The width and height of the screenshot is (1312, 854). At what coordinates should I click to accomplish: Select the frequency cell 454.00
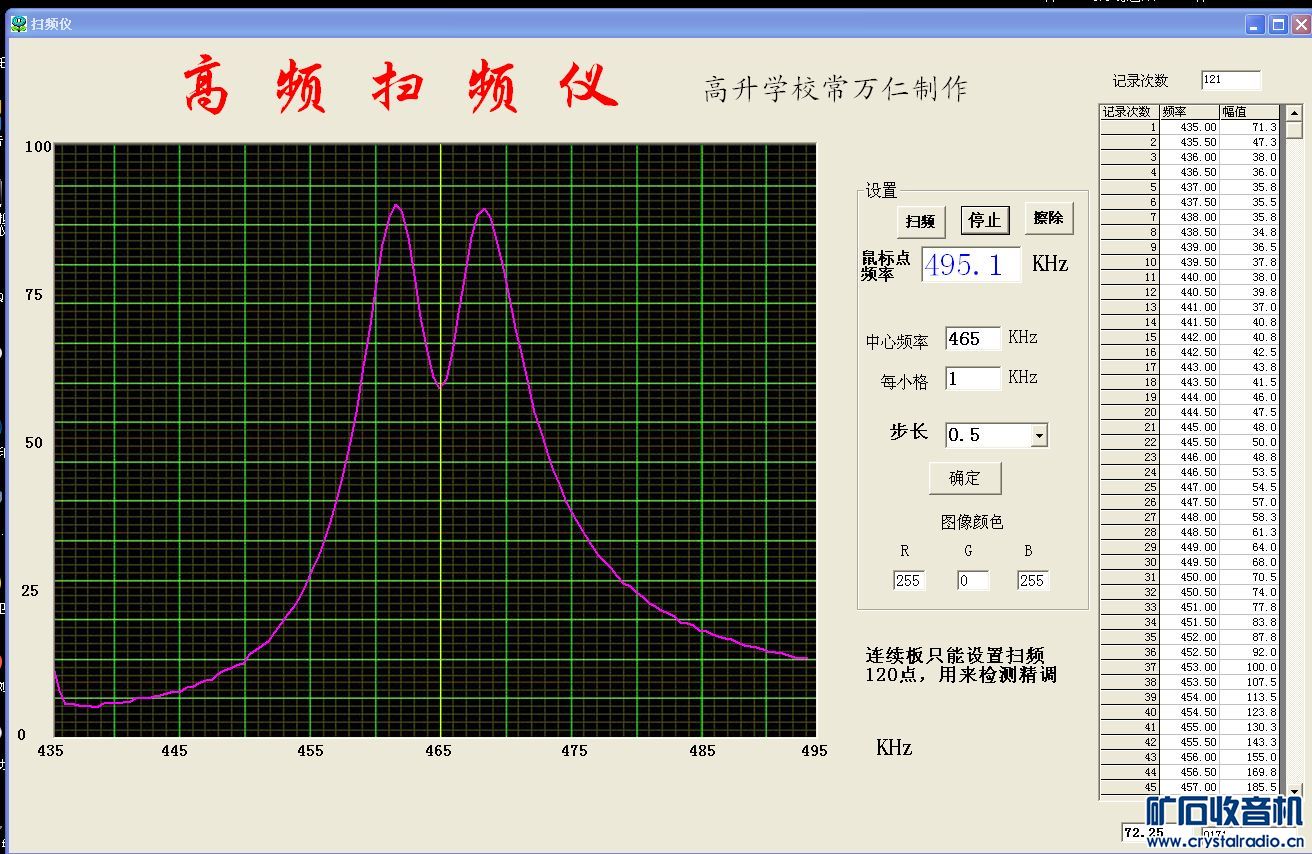pos(1189,697)
